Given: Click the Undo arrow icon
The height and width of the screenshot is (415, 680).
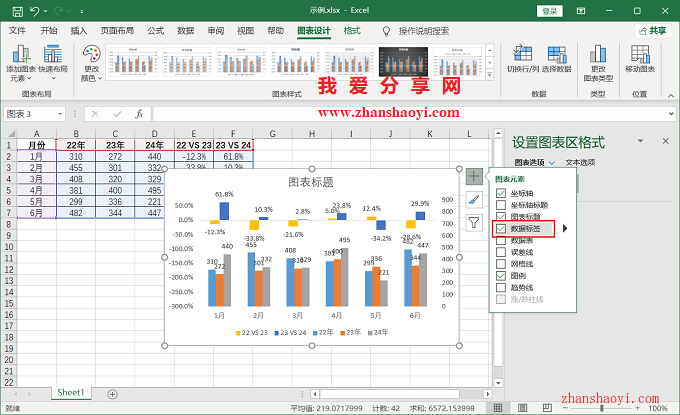Looking at the screenshot, I should (x=35, y=11).
